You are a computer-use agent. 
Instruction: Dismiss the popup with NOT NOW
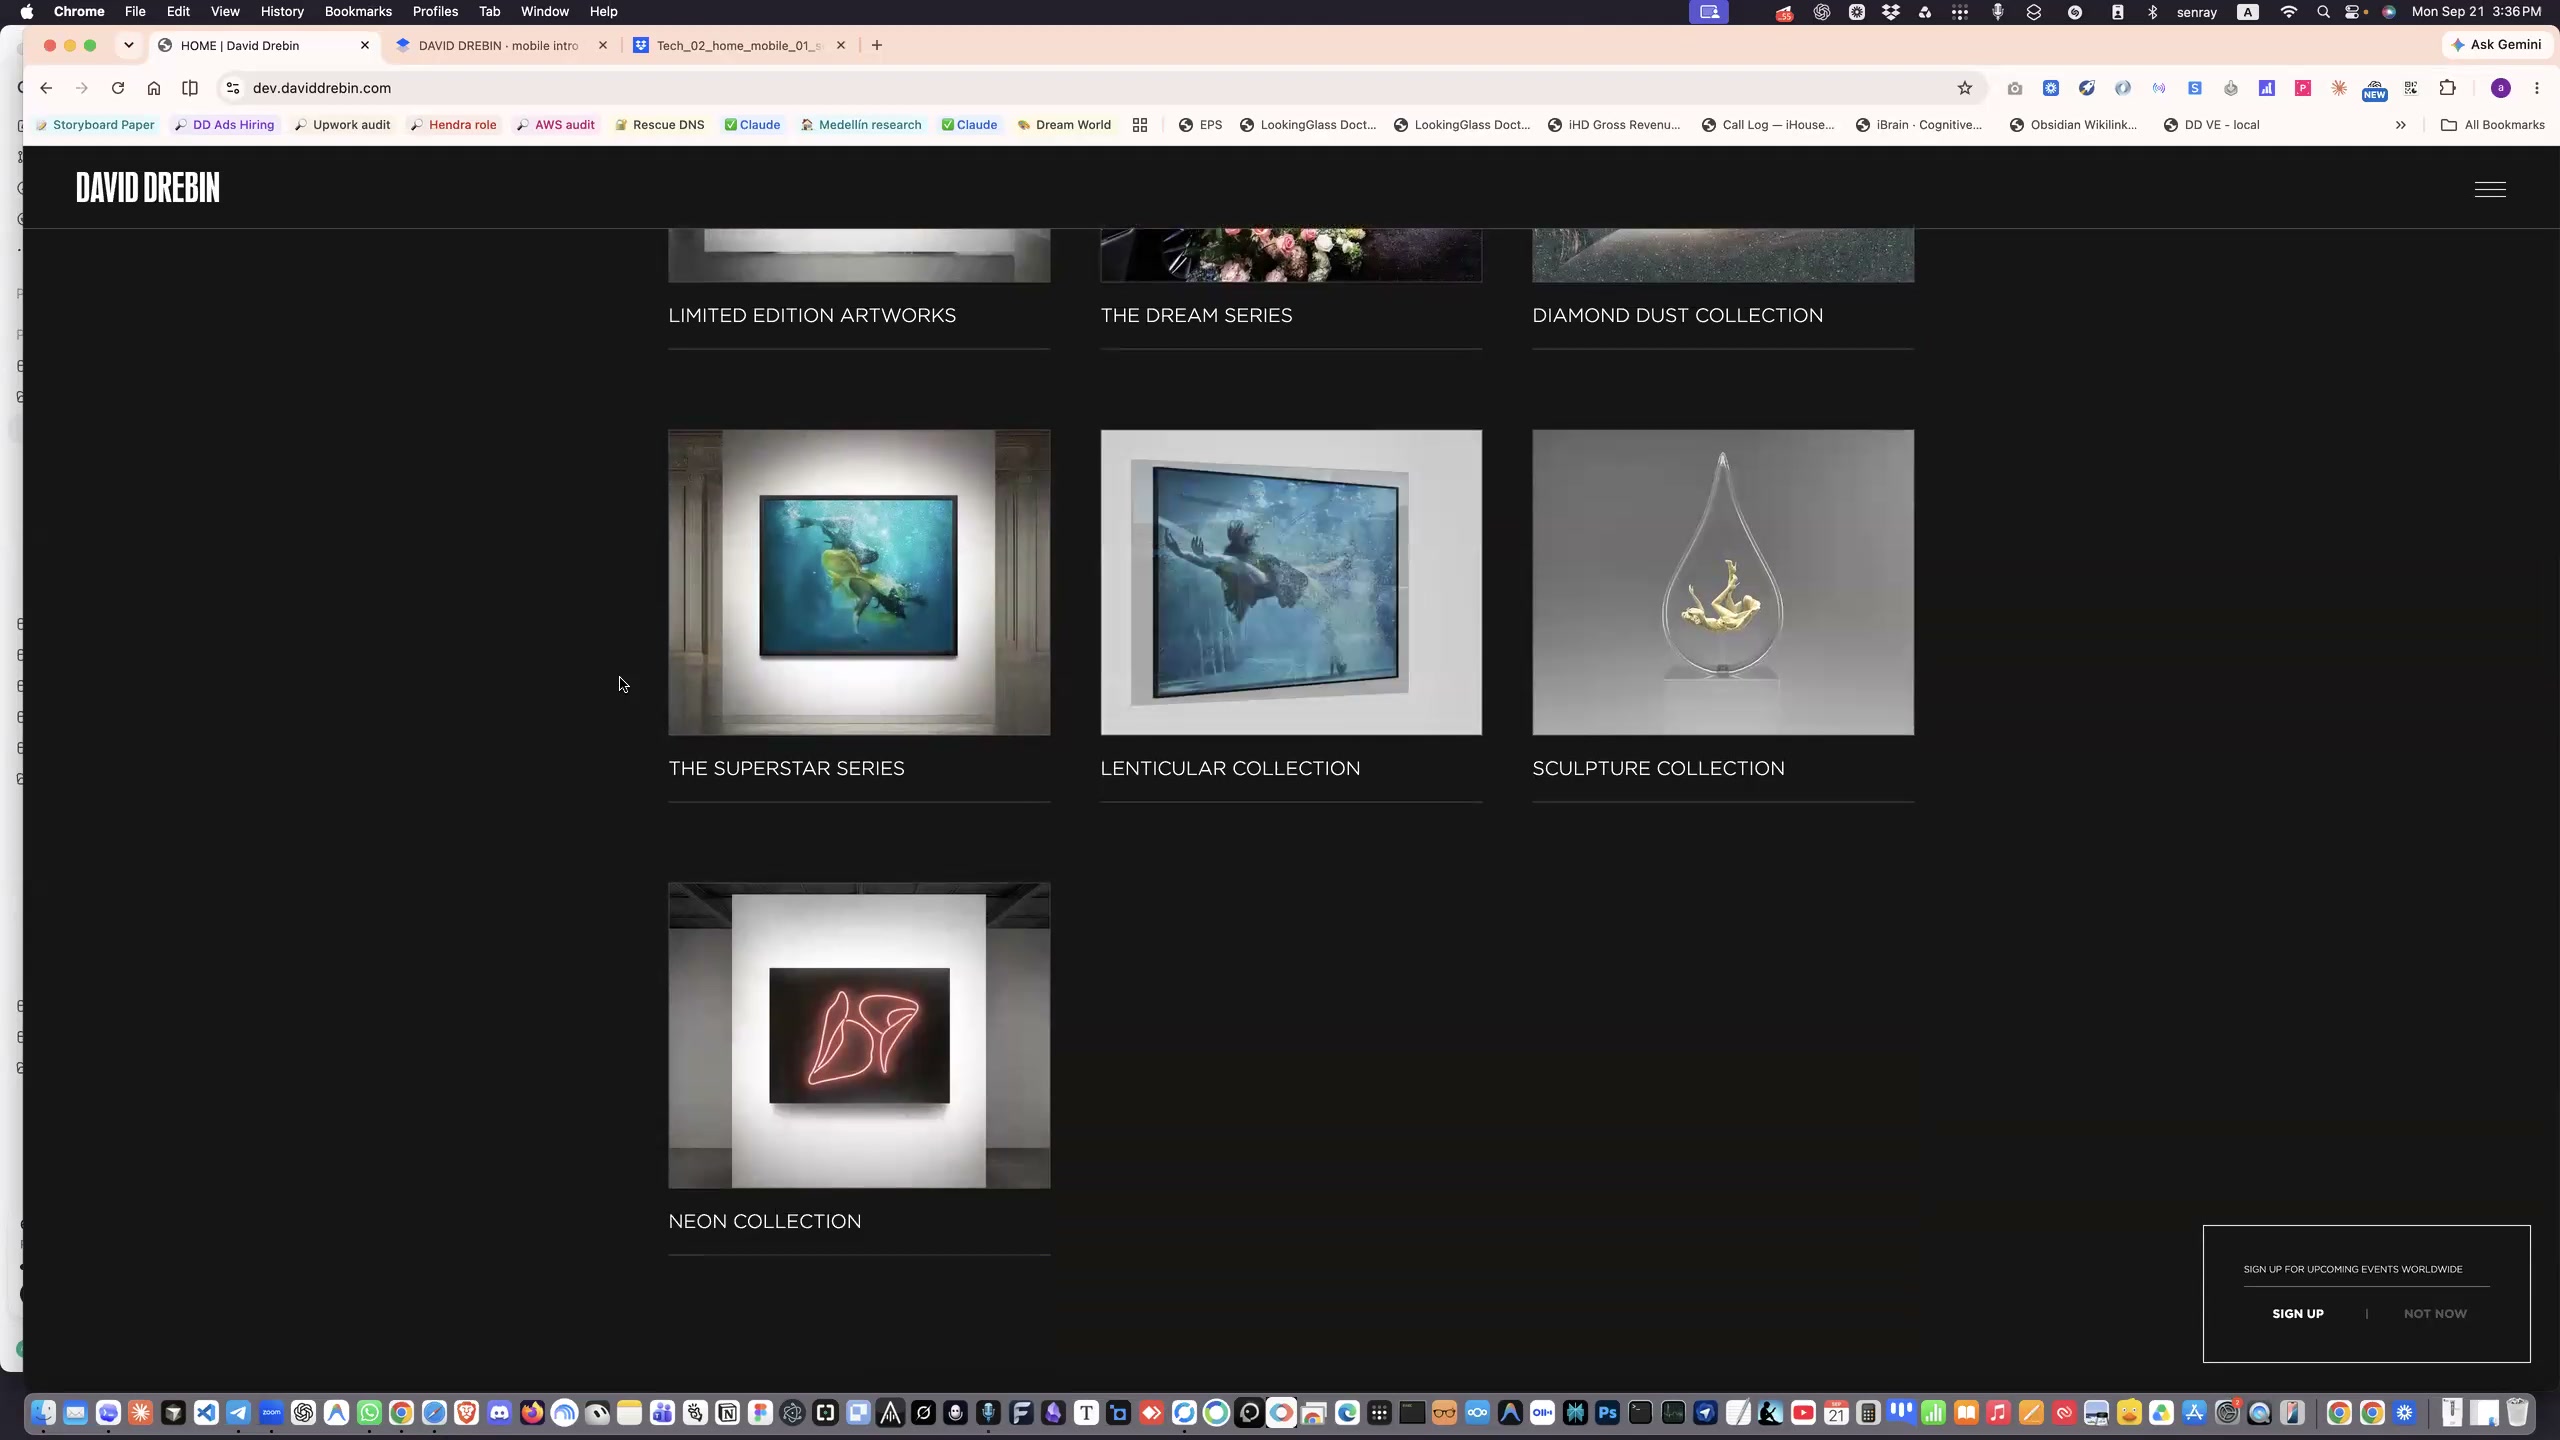(x=2435, y=1314)
